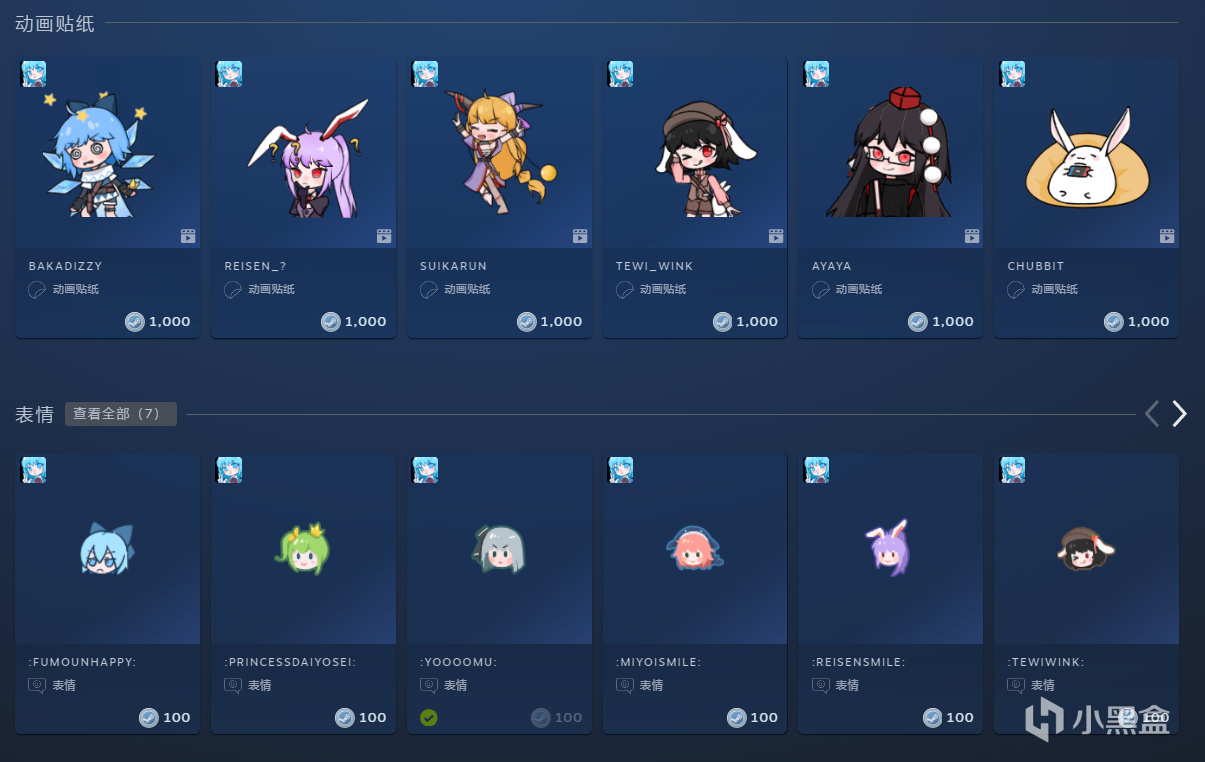Go to previous page of emoticons
Viewport: 1205px width, 762px height.
[1152, 414]
